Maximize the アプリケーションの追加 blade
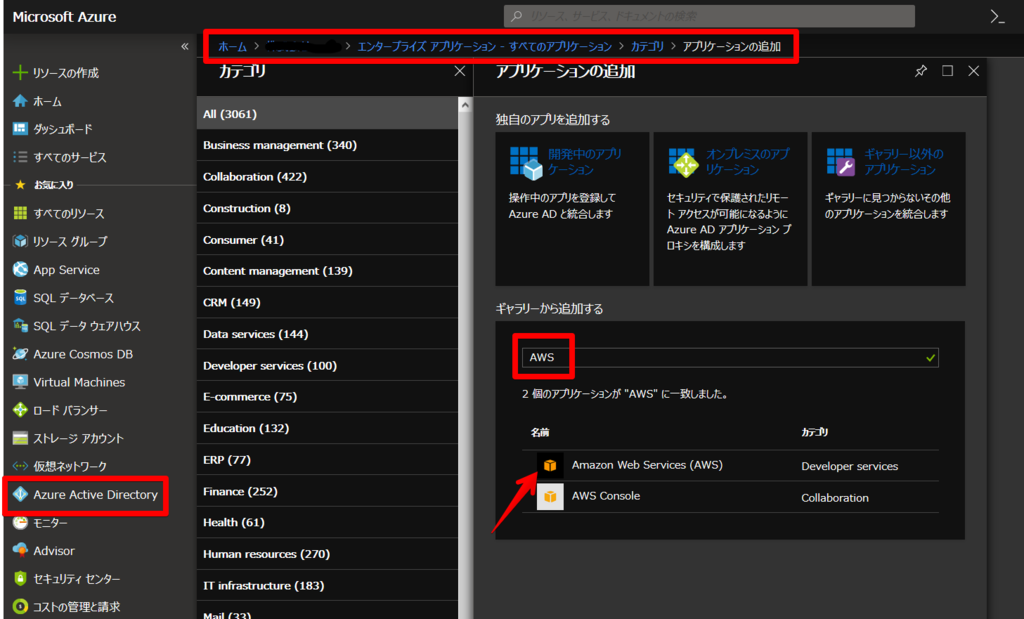The width and height of the screenshot is (1024, 619). pyautogui.click(x=947, y=71)
